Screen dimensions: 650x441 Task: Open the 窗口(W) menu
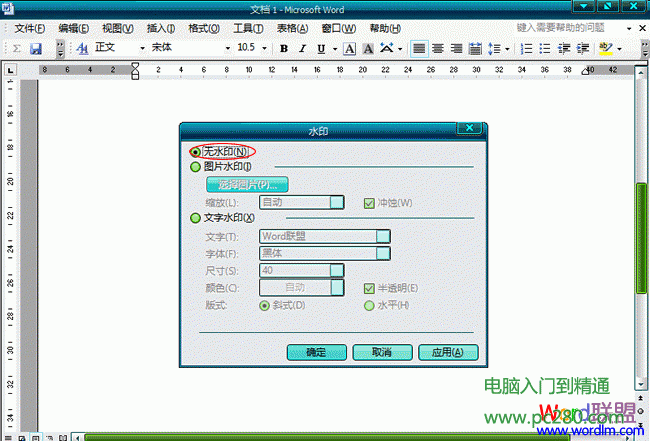coord(339,28)
